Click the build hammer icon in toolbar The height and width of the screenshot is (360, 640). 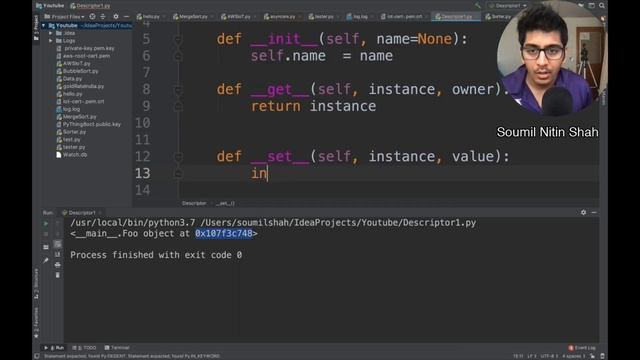[477, 6]
